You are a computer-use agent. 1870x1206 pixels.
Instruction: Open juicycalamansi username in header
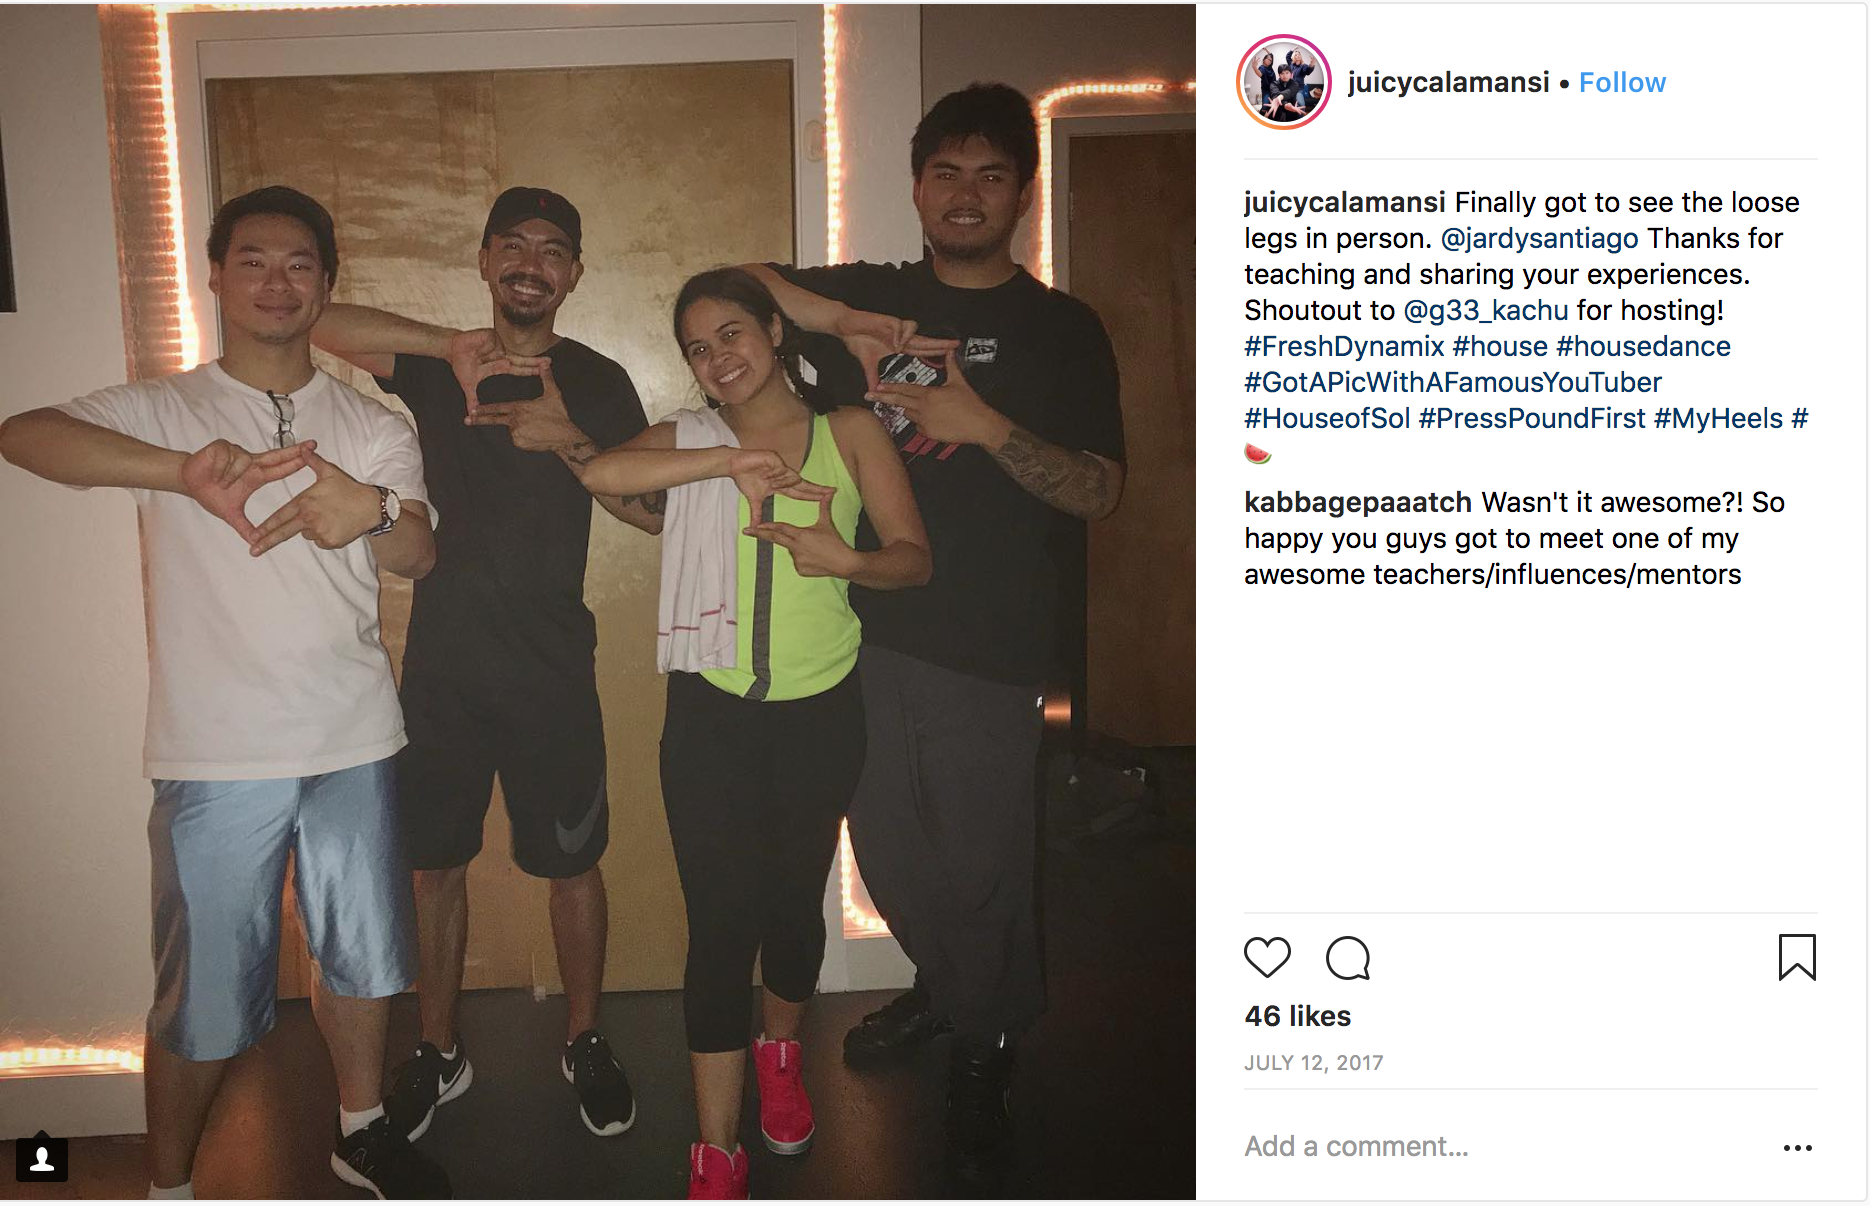(x=1448, y=82)
